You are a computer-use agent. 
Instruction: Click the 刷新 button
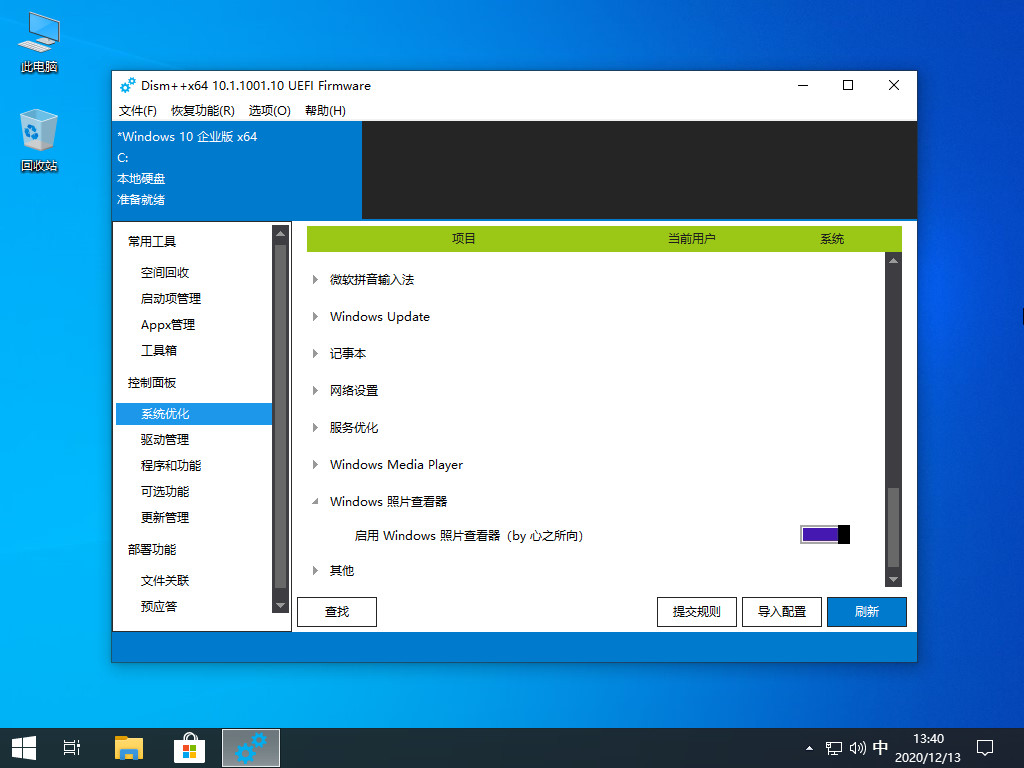pos(866,611)
